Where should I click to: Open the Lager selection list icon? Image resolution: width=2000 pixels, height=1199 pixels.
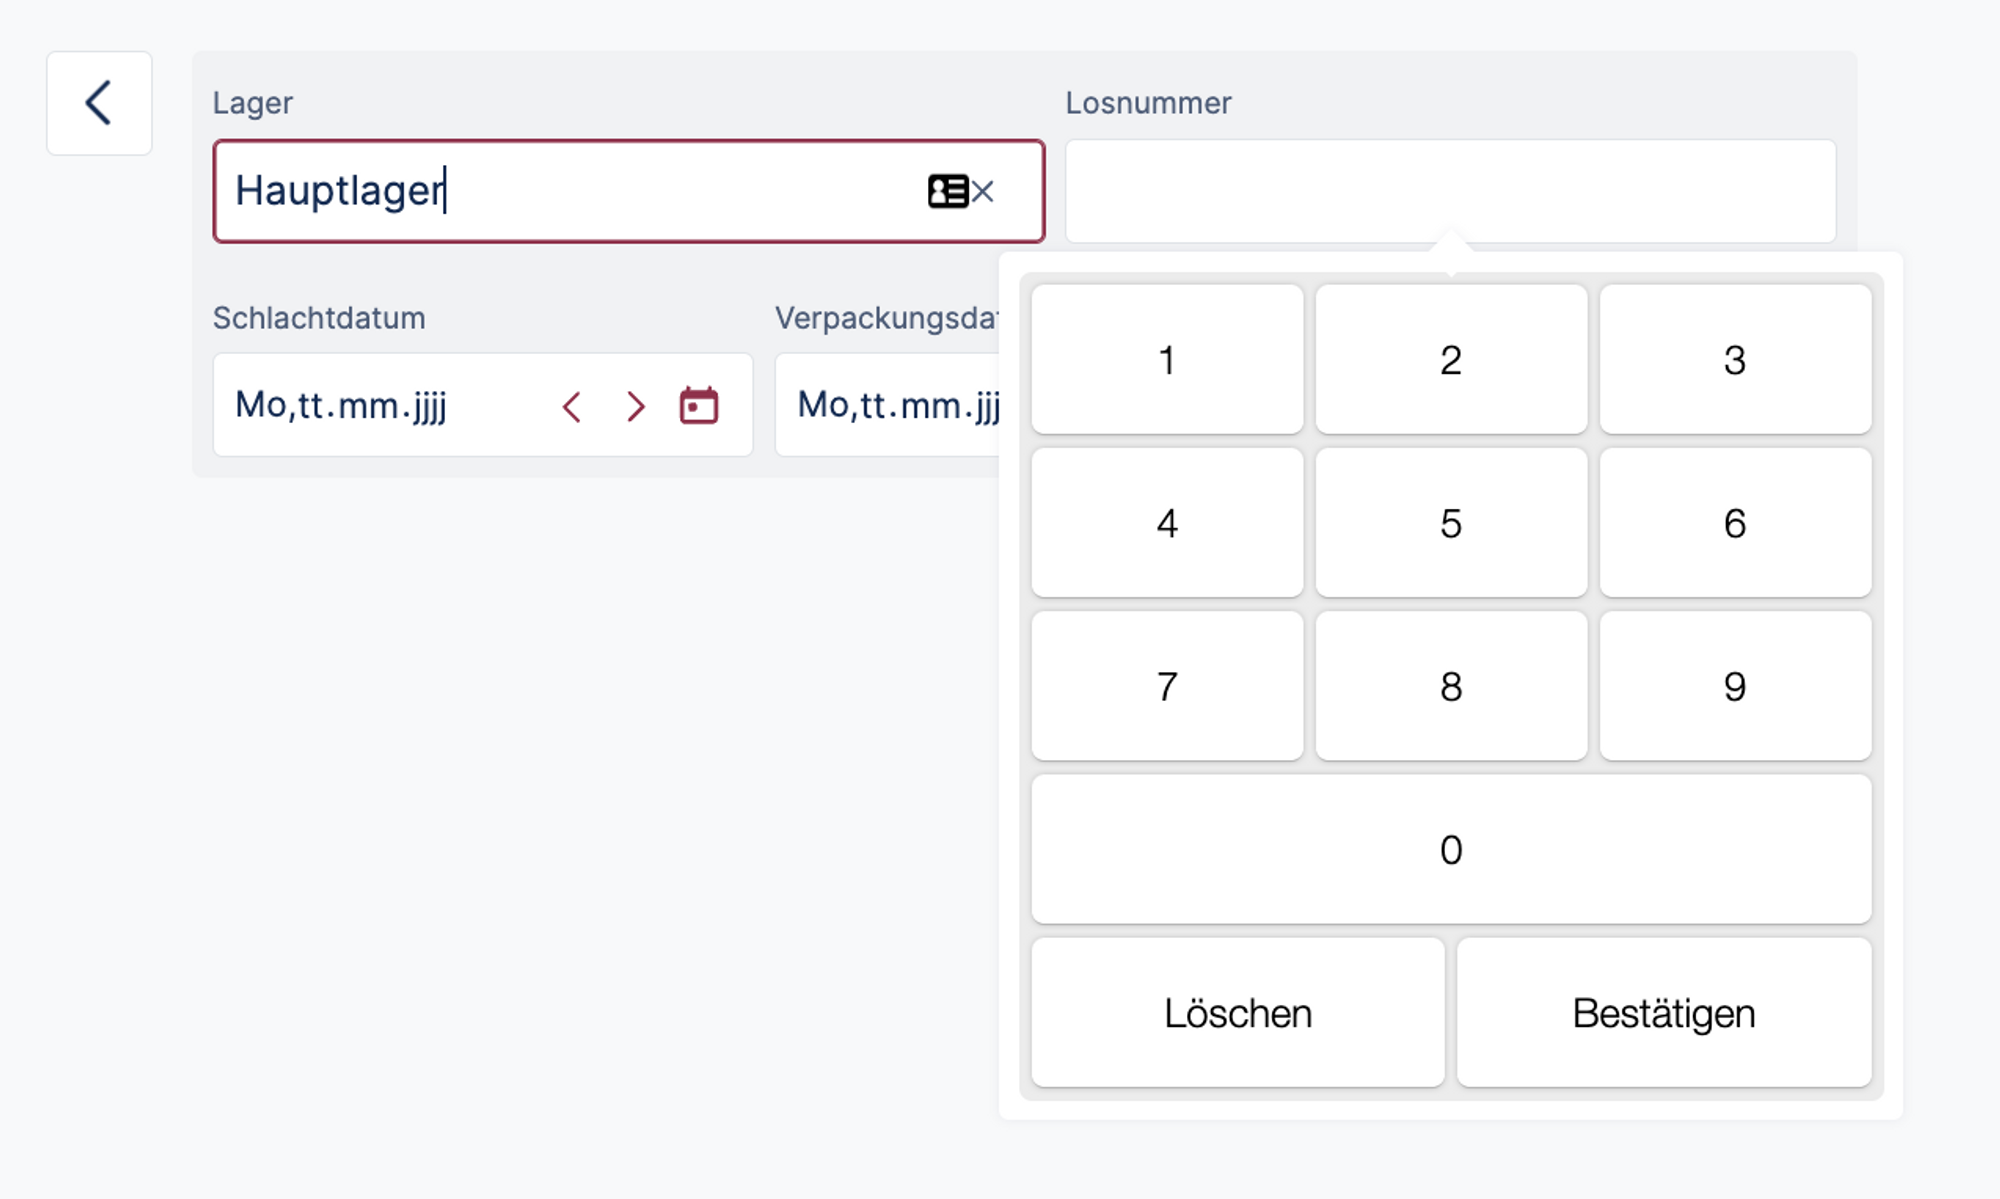click(946, 191)
